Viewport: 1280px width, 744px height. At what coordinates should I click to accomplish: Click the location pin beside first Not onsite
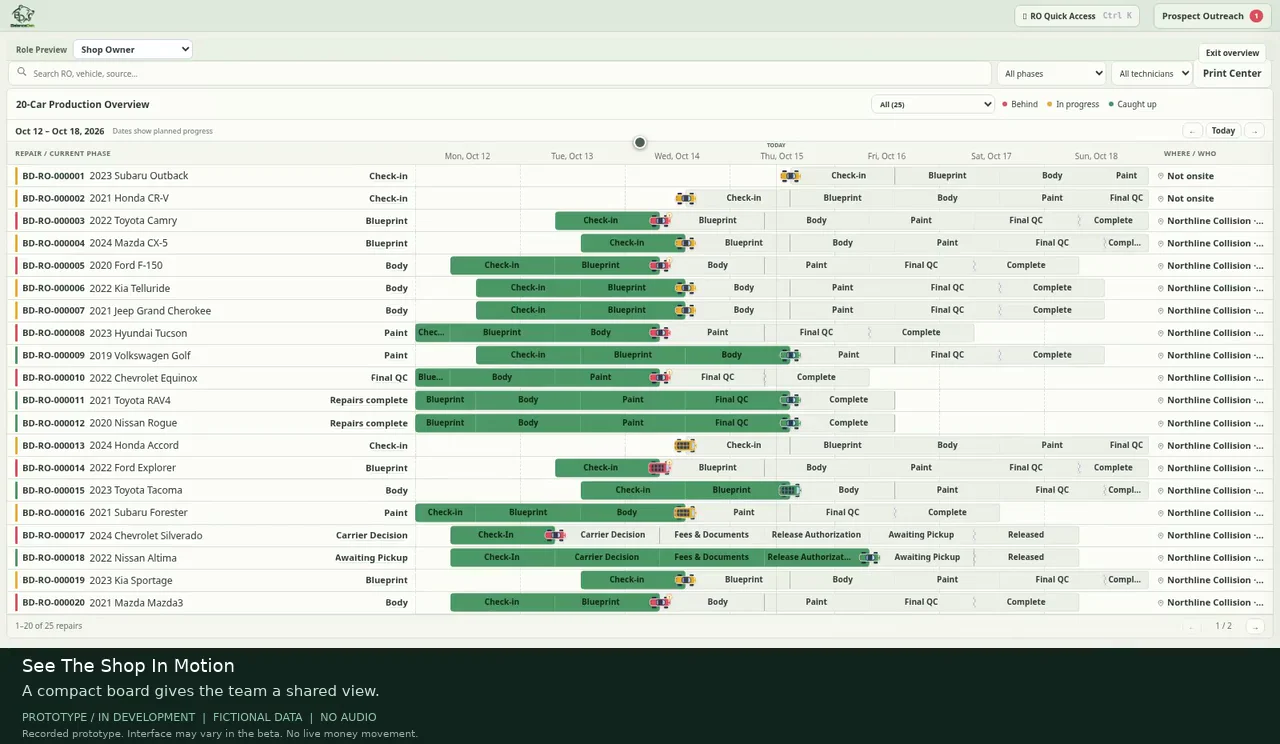pos(1161,176)
